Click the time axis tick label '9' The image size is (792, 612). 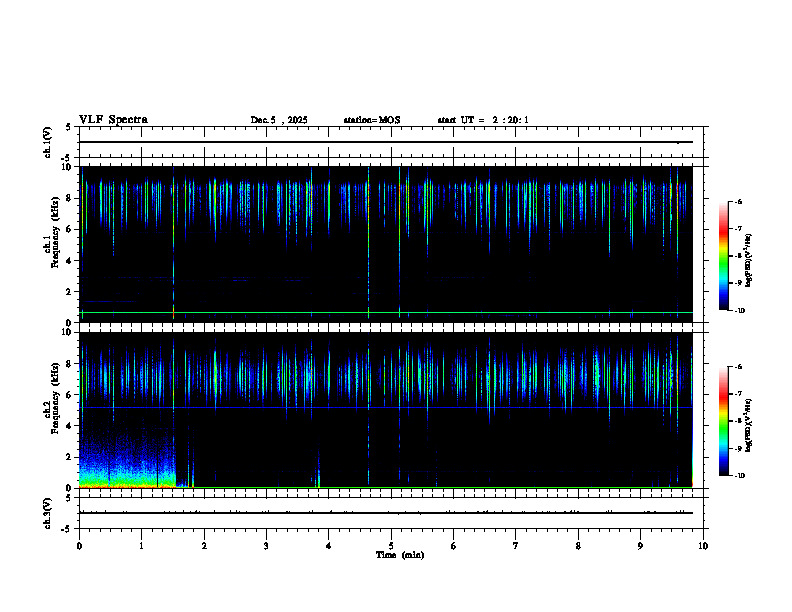click(640, 546)
